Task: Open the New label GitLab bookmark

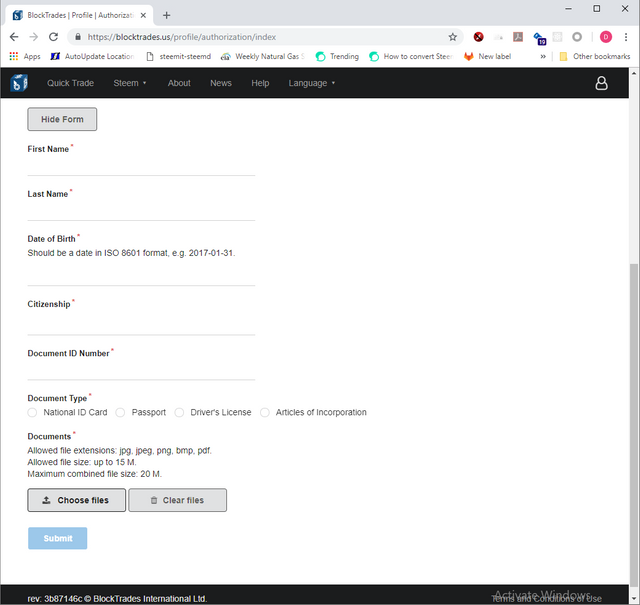Action: [487, 56]
